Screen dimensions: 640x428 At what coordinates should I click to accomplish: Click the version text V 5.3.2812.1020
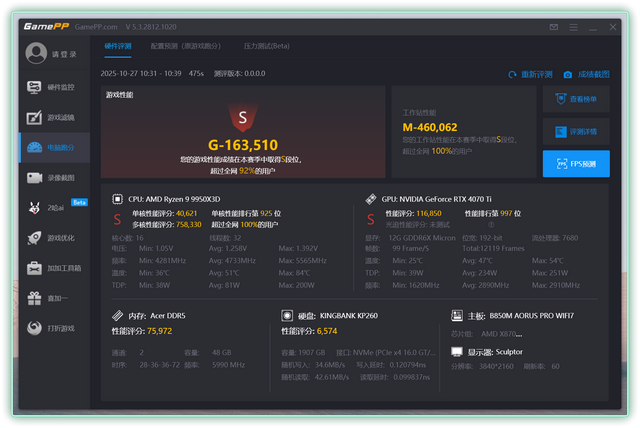(151, 27)
